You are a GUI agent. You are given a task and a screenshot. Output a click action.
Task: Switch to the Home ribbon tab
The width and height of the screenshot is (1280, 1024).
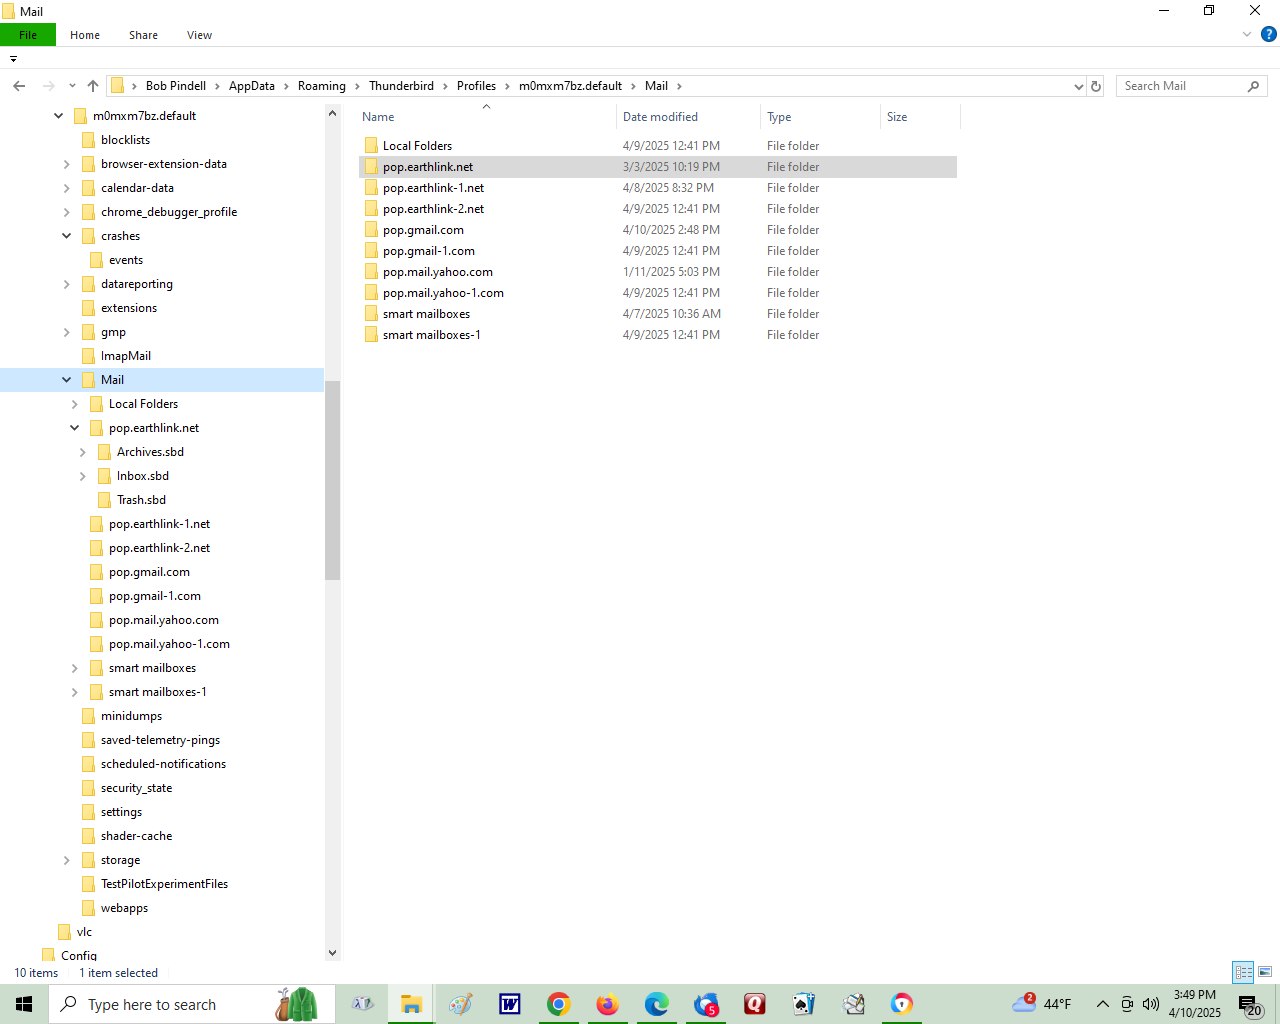(85, 35)
